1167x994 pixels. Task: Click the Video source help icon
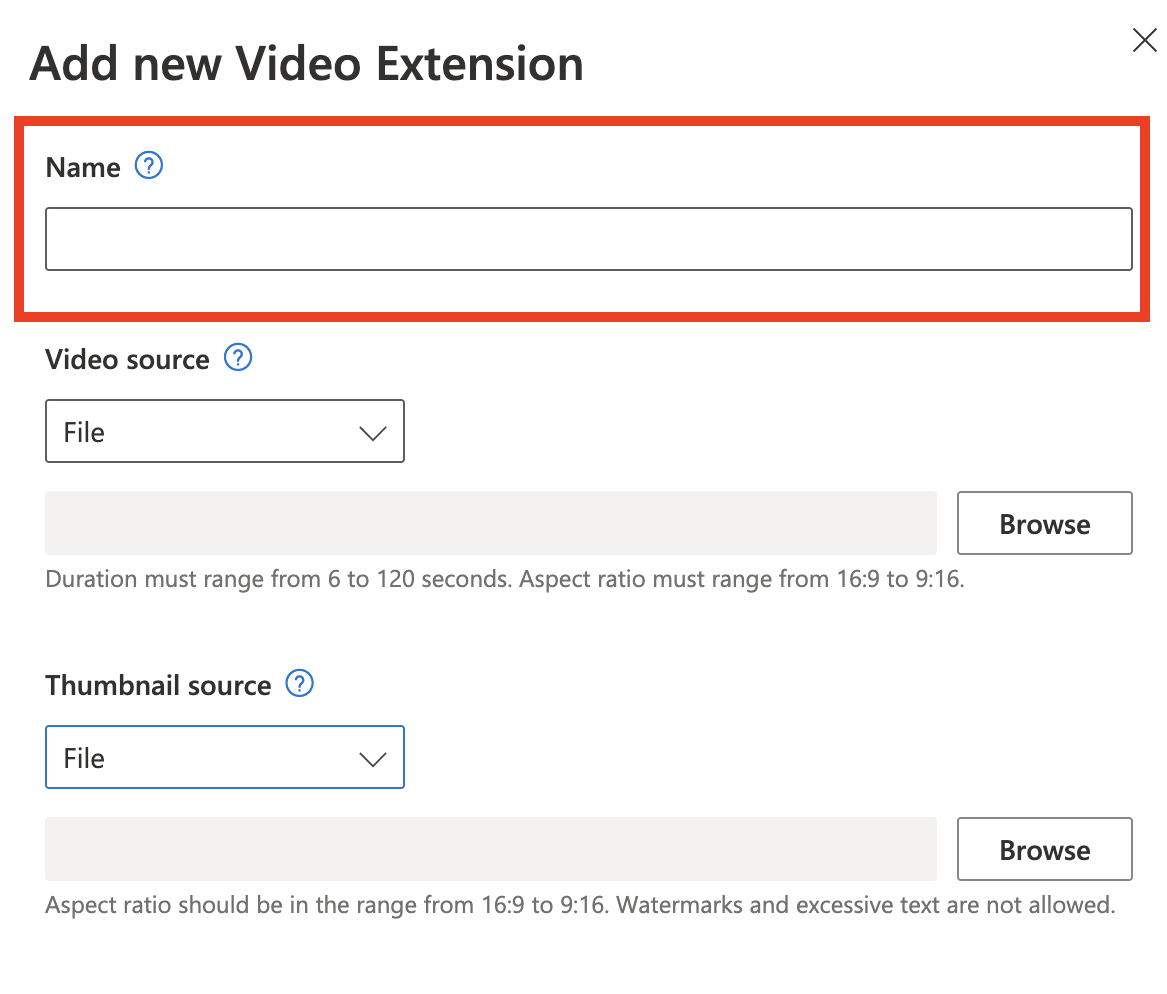click(x=238, y=358)
